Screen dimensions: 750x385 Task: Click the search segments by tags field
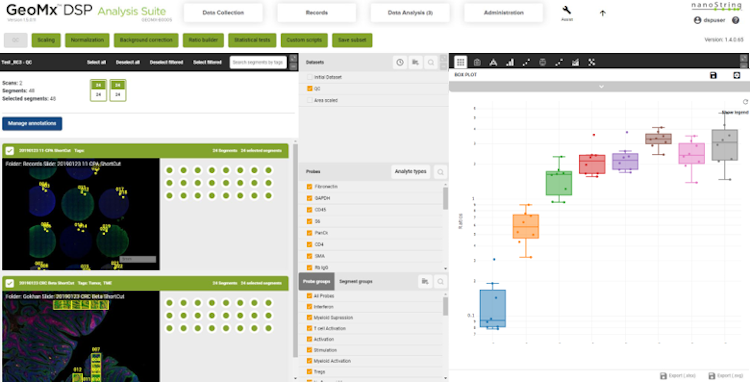[258, 63]
